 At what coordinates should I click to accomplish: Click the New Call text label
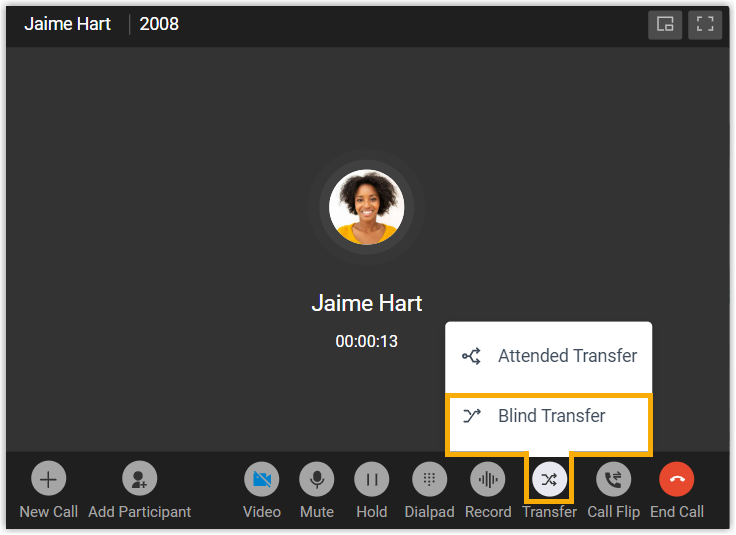(49, 512)
